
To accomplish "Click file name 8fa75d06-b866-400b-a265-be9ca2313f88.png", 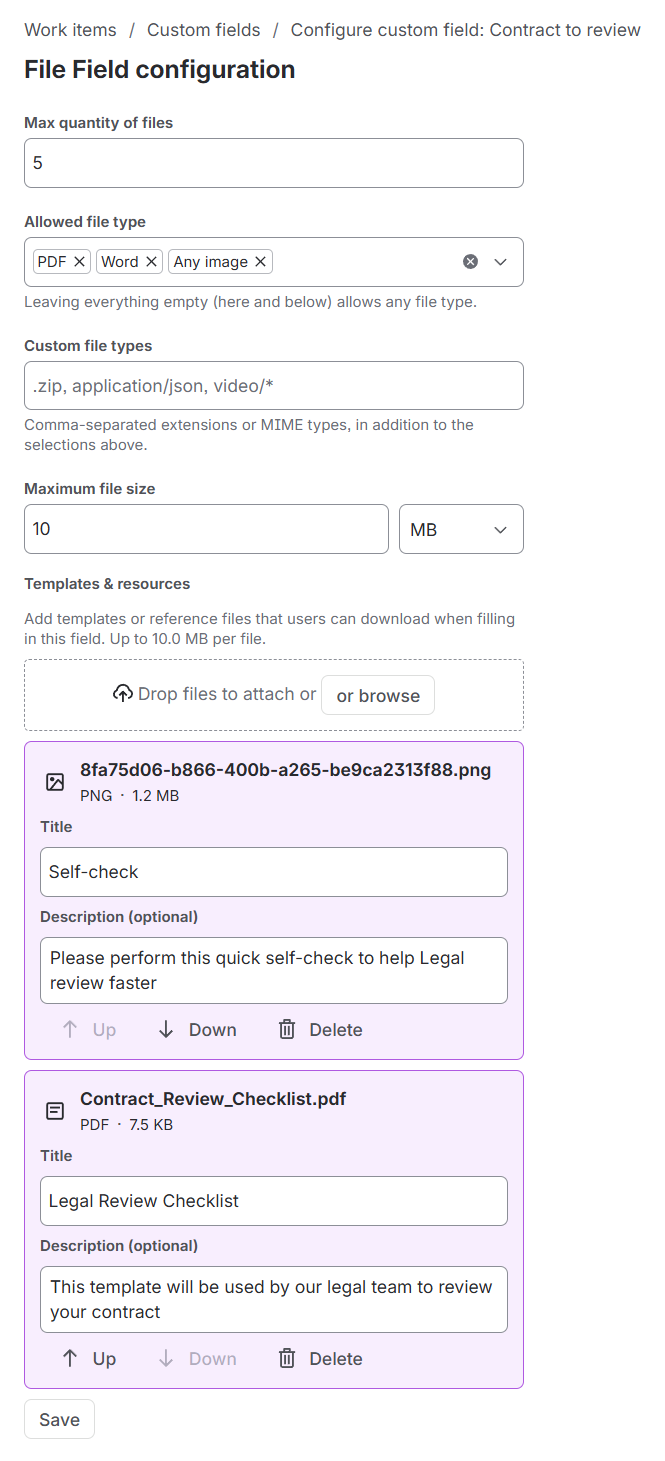I will (x=286, y=770).
